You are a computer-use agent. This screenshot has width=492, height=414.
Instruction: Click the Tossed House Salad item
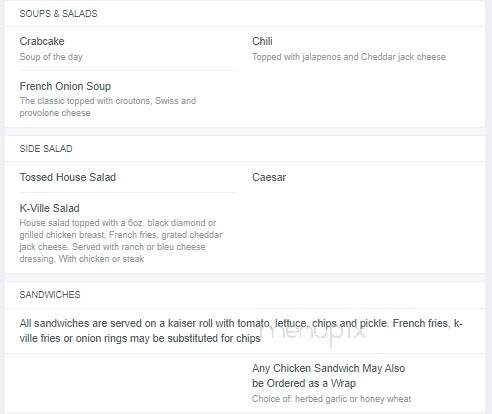68,177
